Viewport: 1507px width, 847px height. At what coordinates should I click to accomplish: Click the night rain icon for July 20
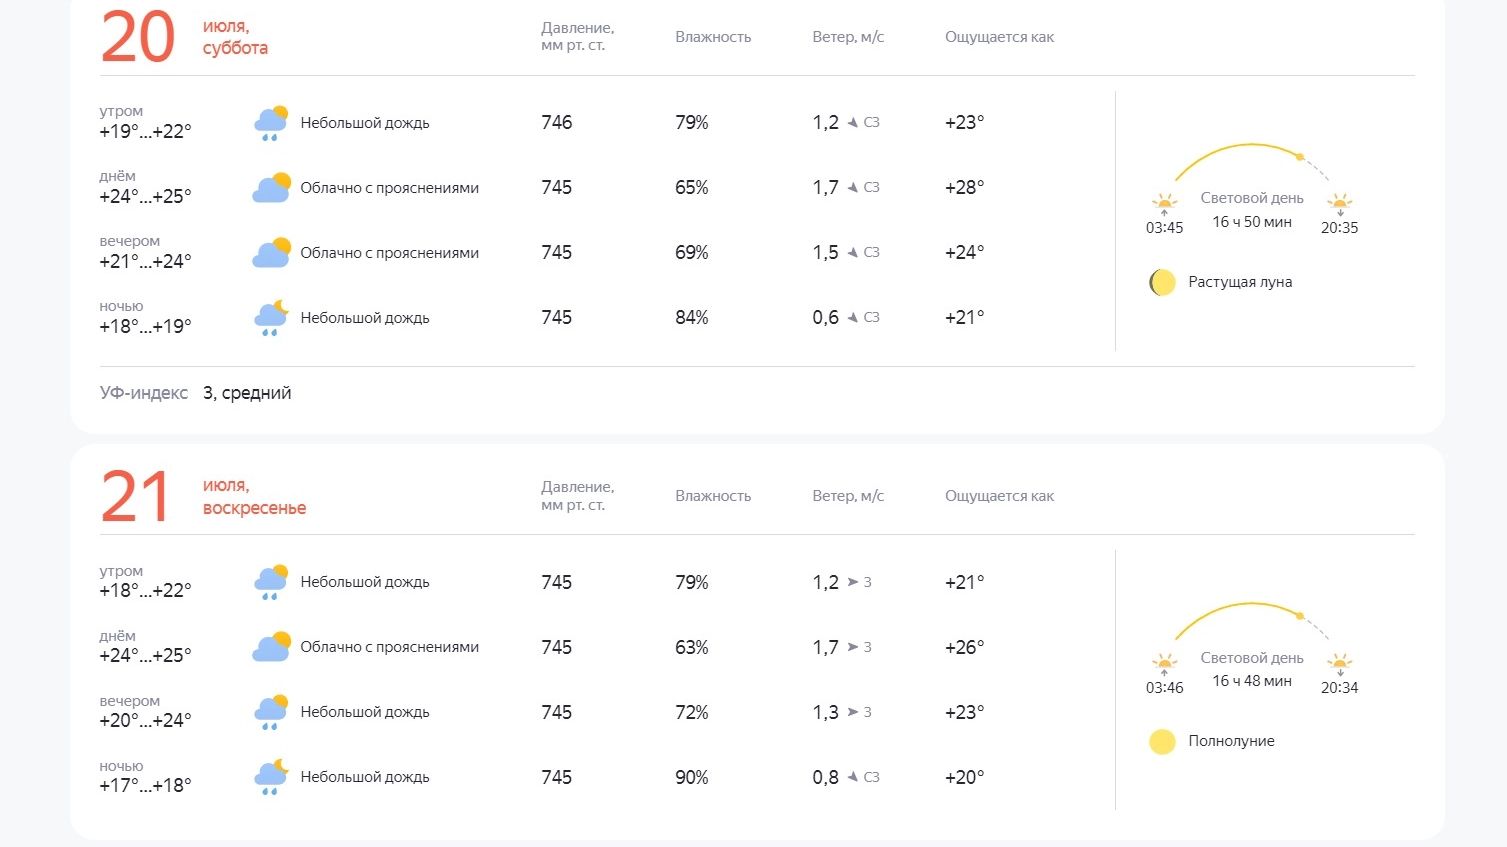[271, 318]
